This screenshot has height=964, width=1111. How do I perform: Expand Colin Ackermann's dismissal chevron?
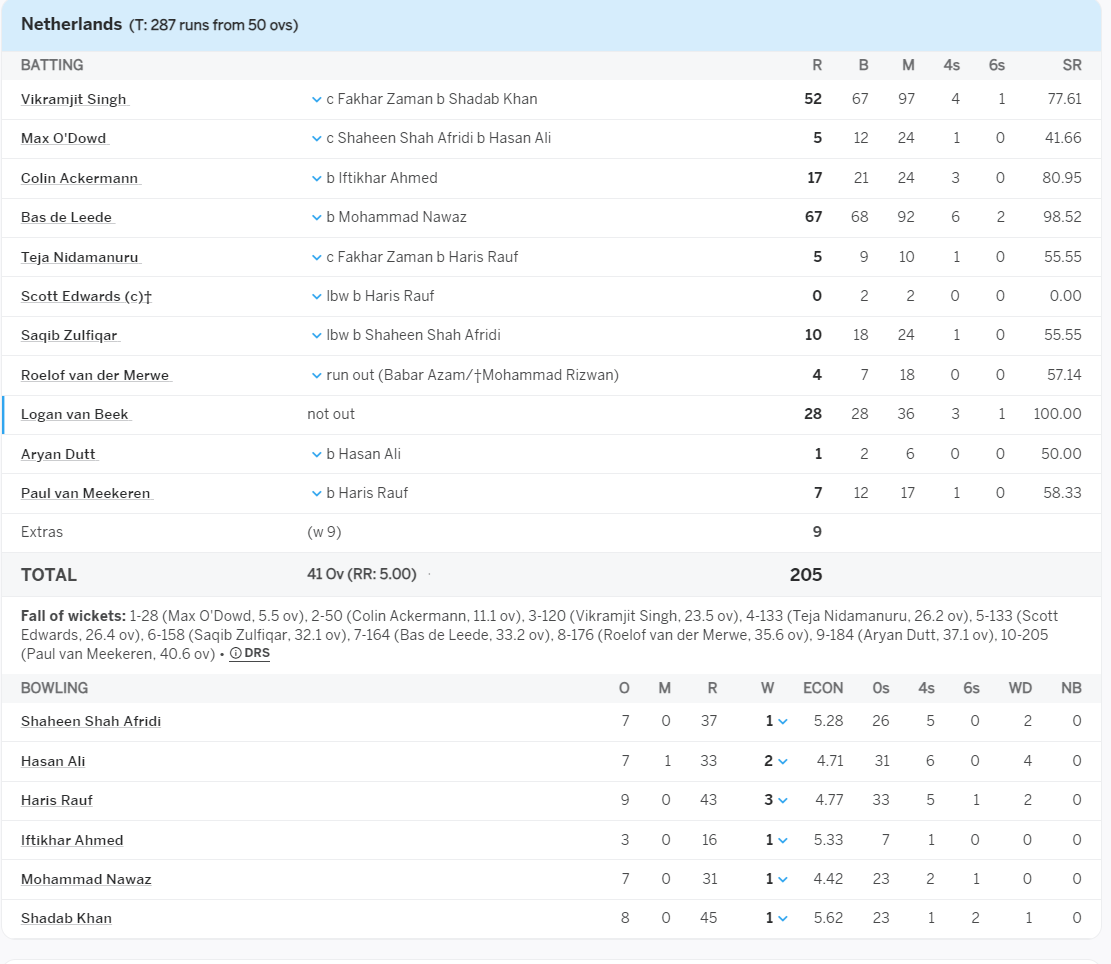pos(316,178)
